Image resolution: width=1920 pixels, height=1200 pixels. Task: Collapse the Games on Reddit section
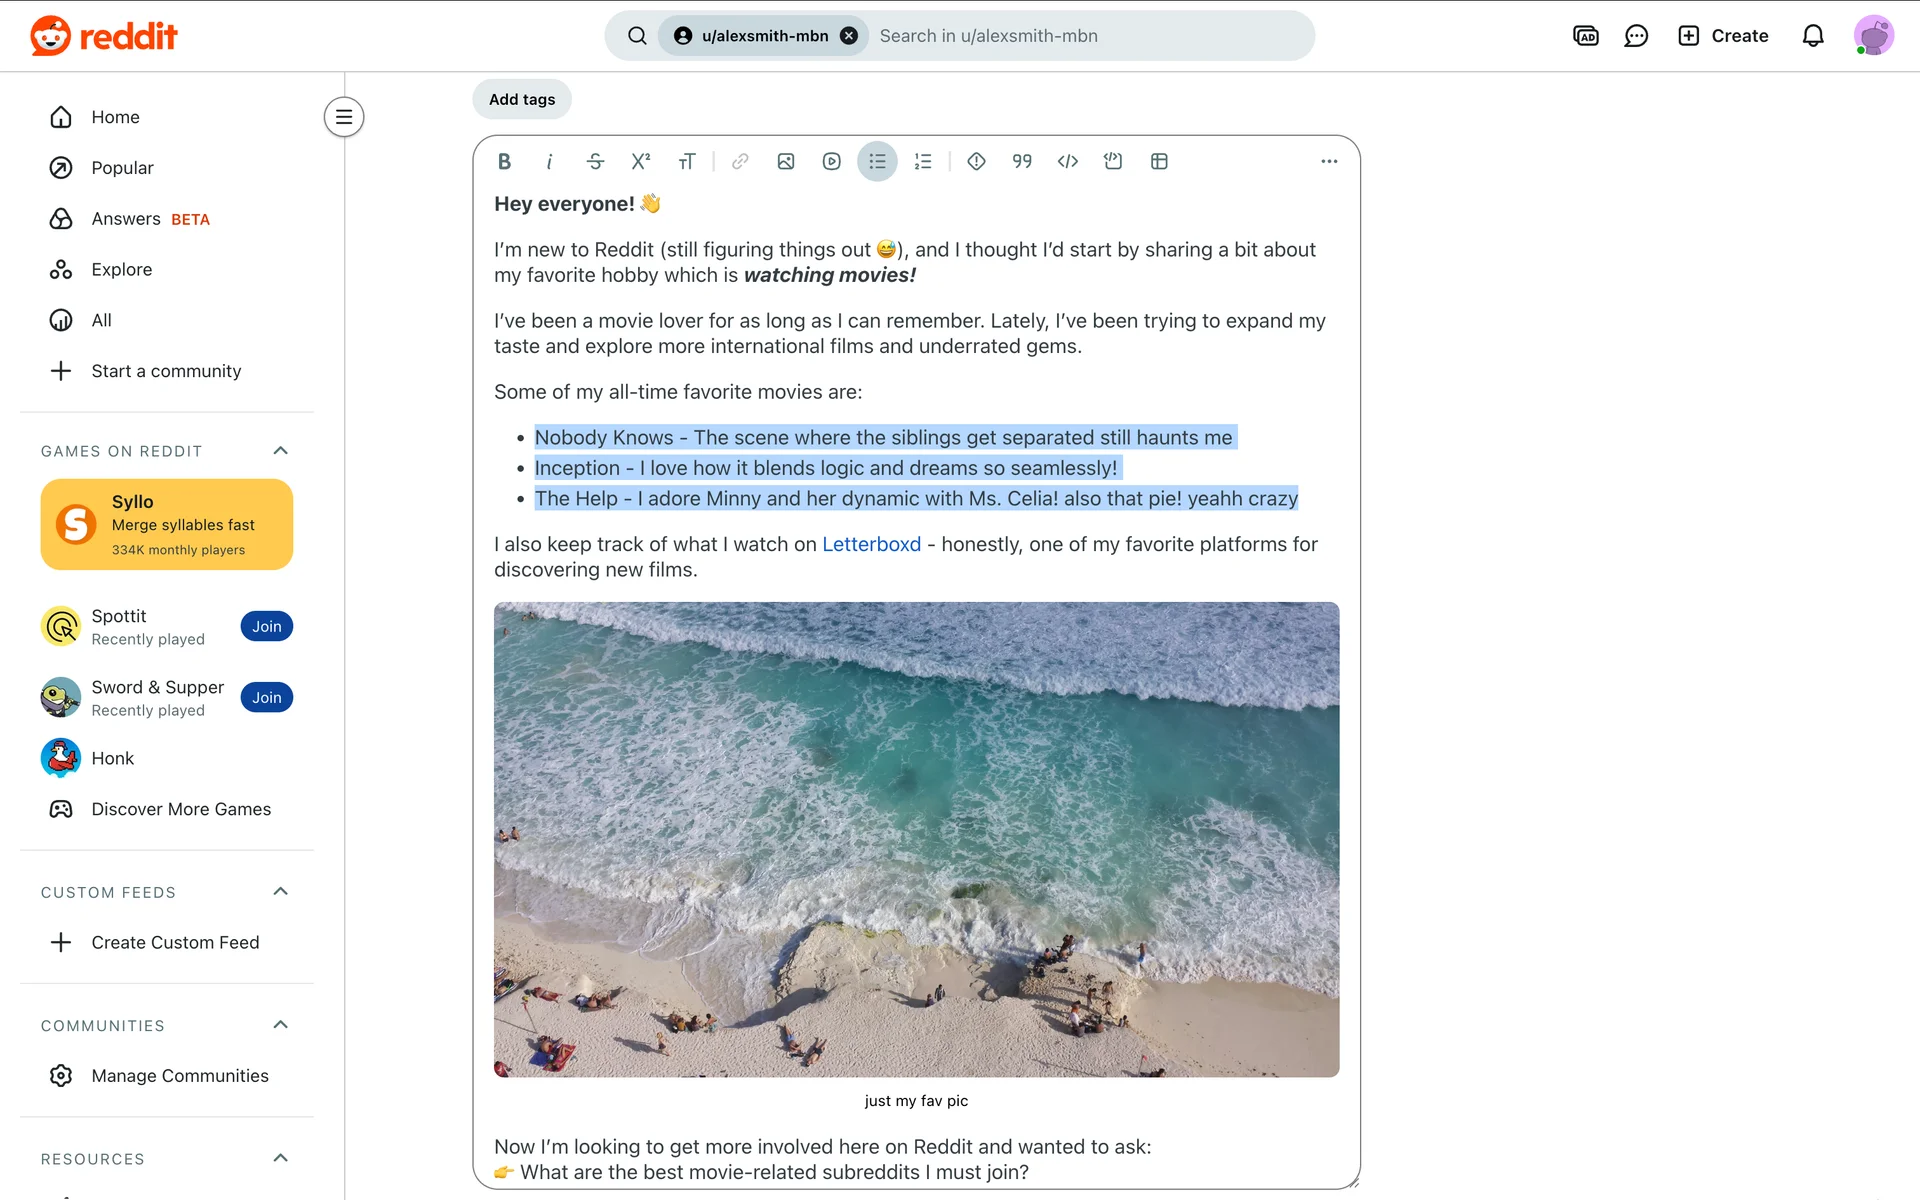281,451
